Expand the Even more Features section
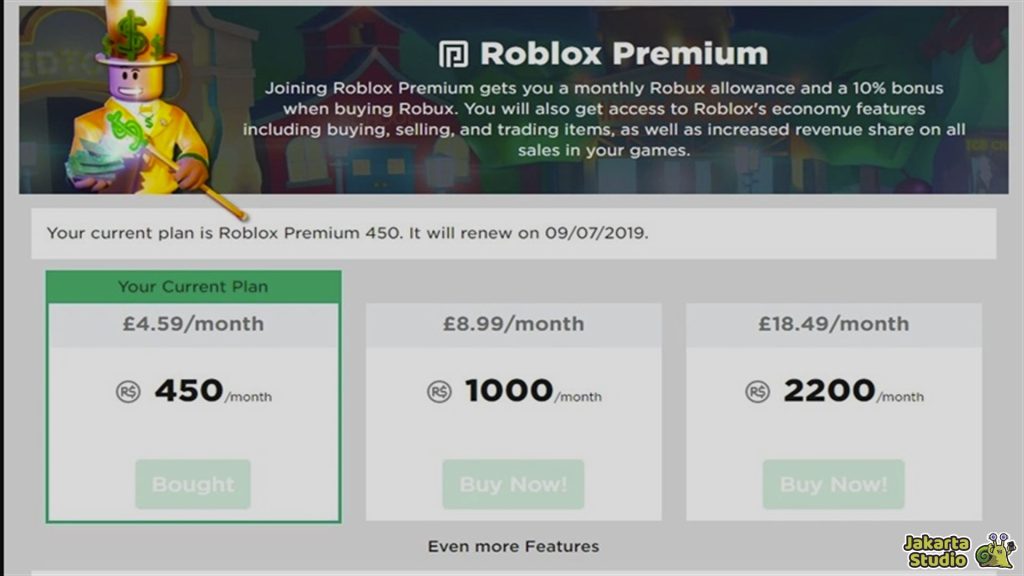The height and width of the screenshot is (576, 1024). pyautogui.click(x=512, y=547)
